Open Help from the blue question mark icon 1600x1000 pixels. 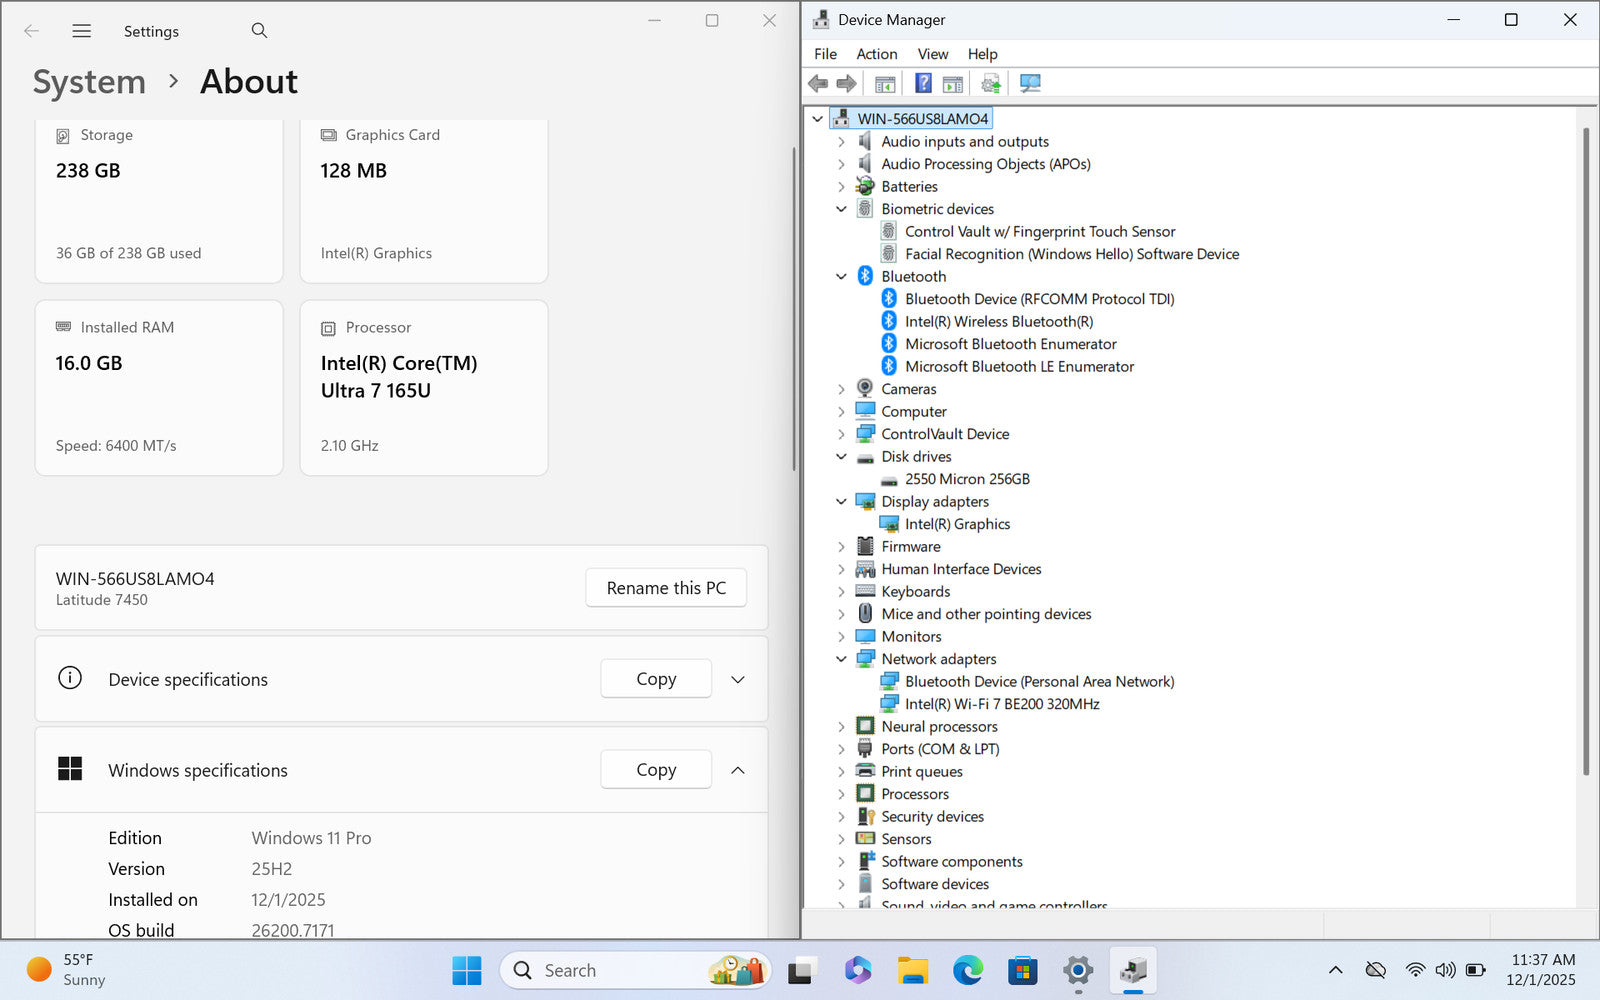tap(923, 84)
